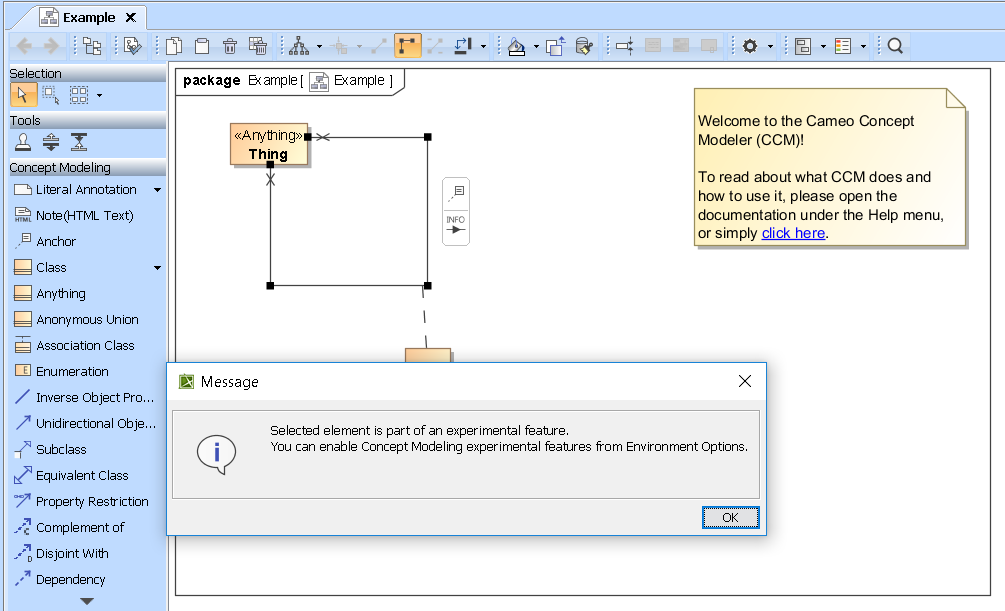Open the fill color paint bucket tool
The width and height of the screenshot is (1005, 611).
coord(516,46)
